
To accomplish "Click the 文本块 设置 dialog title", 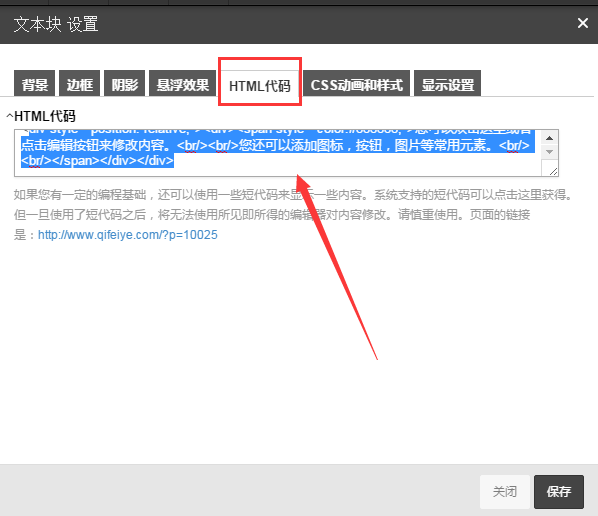I will pos(56,24).
